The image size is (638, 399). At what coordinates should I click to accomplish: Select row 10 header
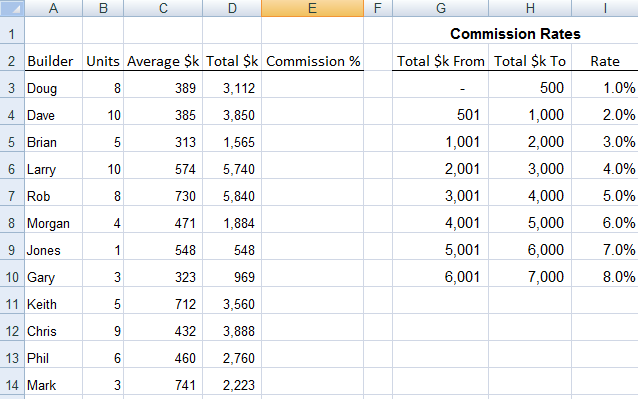click(x=12, y=273)
